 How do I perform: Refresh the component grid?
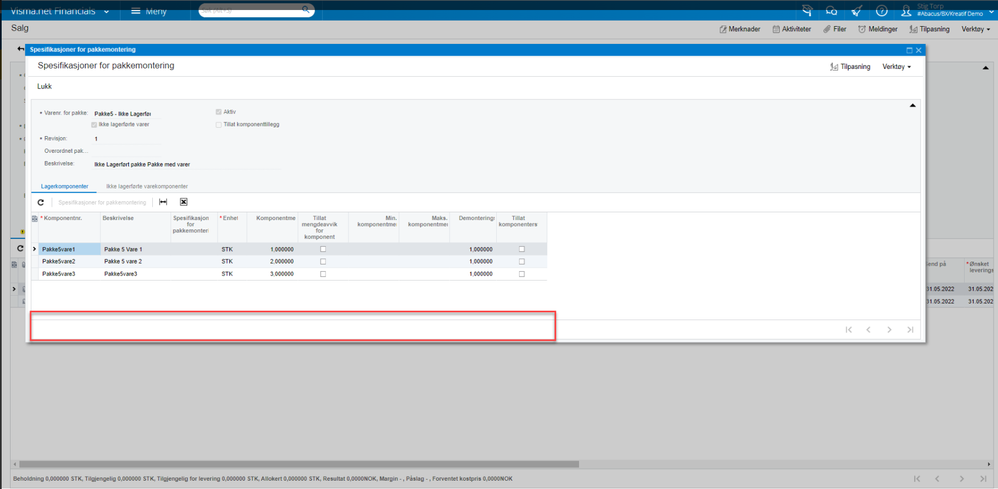pos(41,202)
